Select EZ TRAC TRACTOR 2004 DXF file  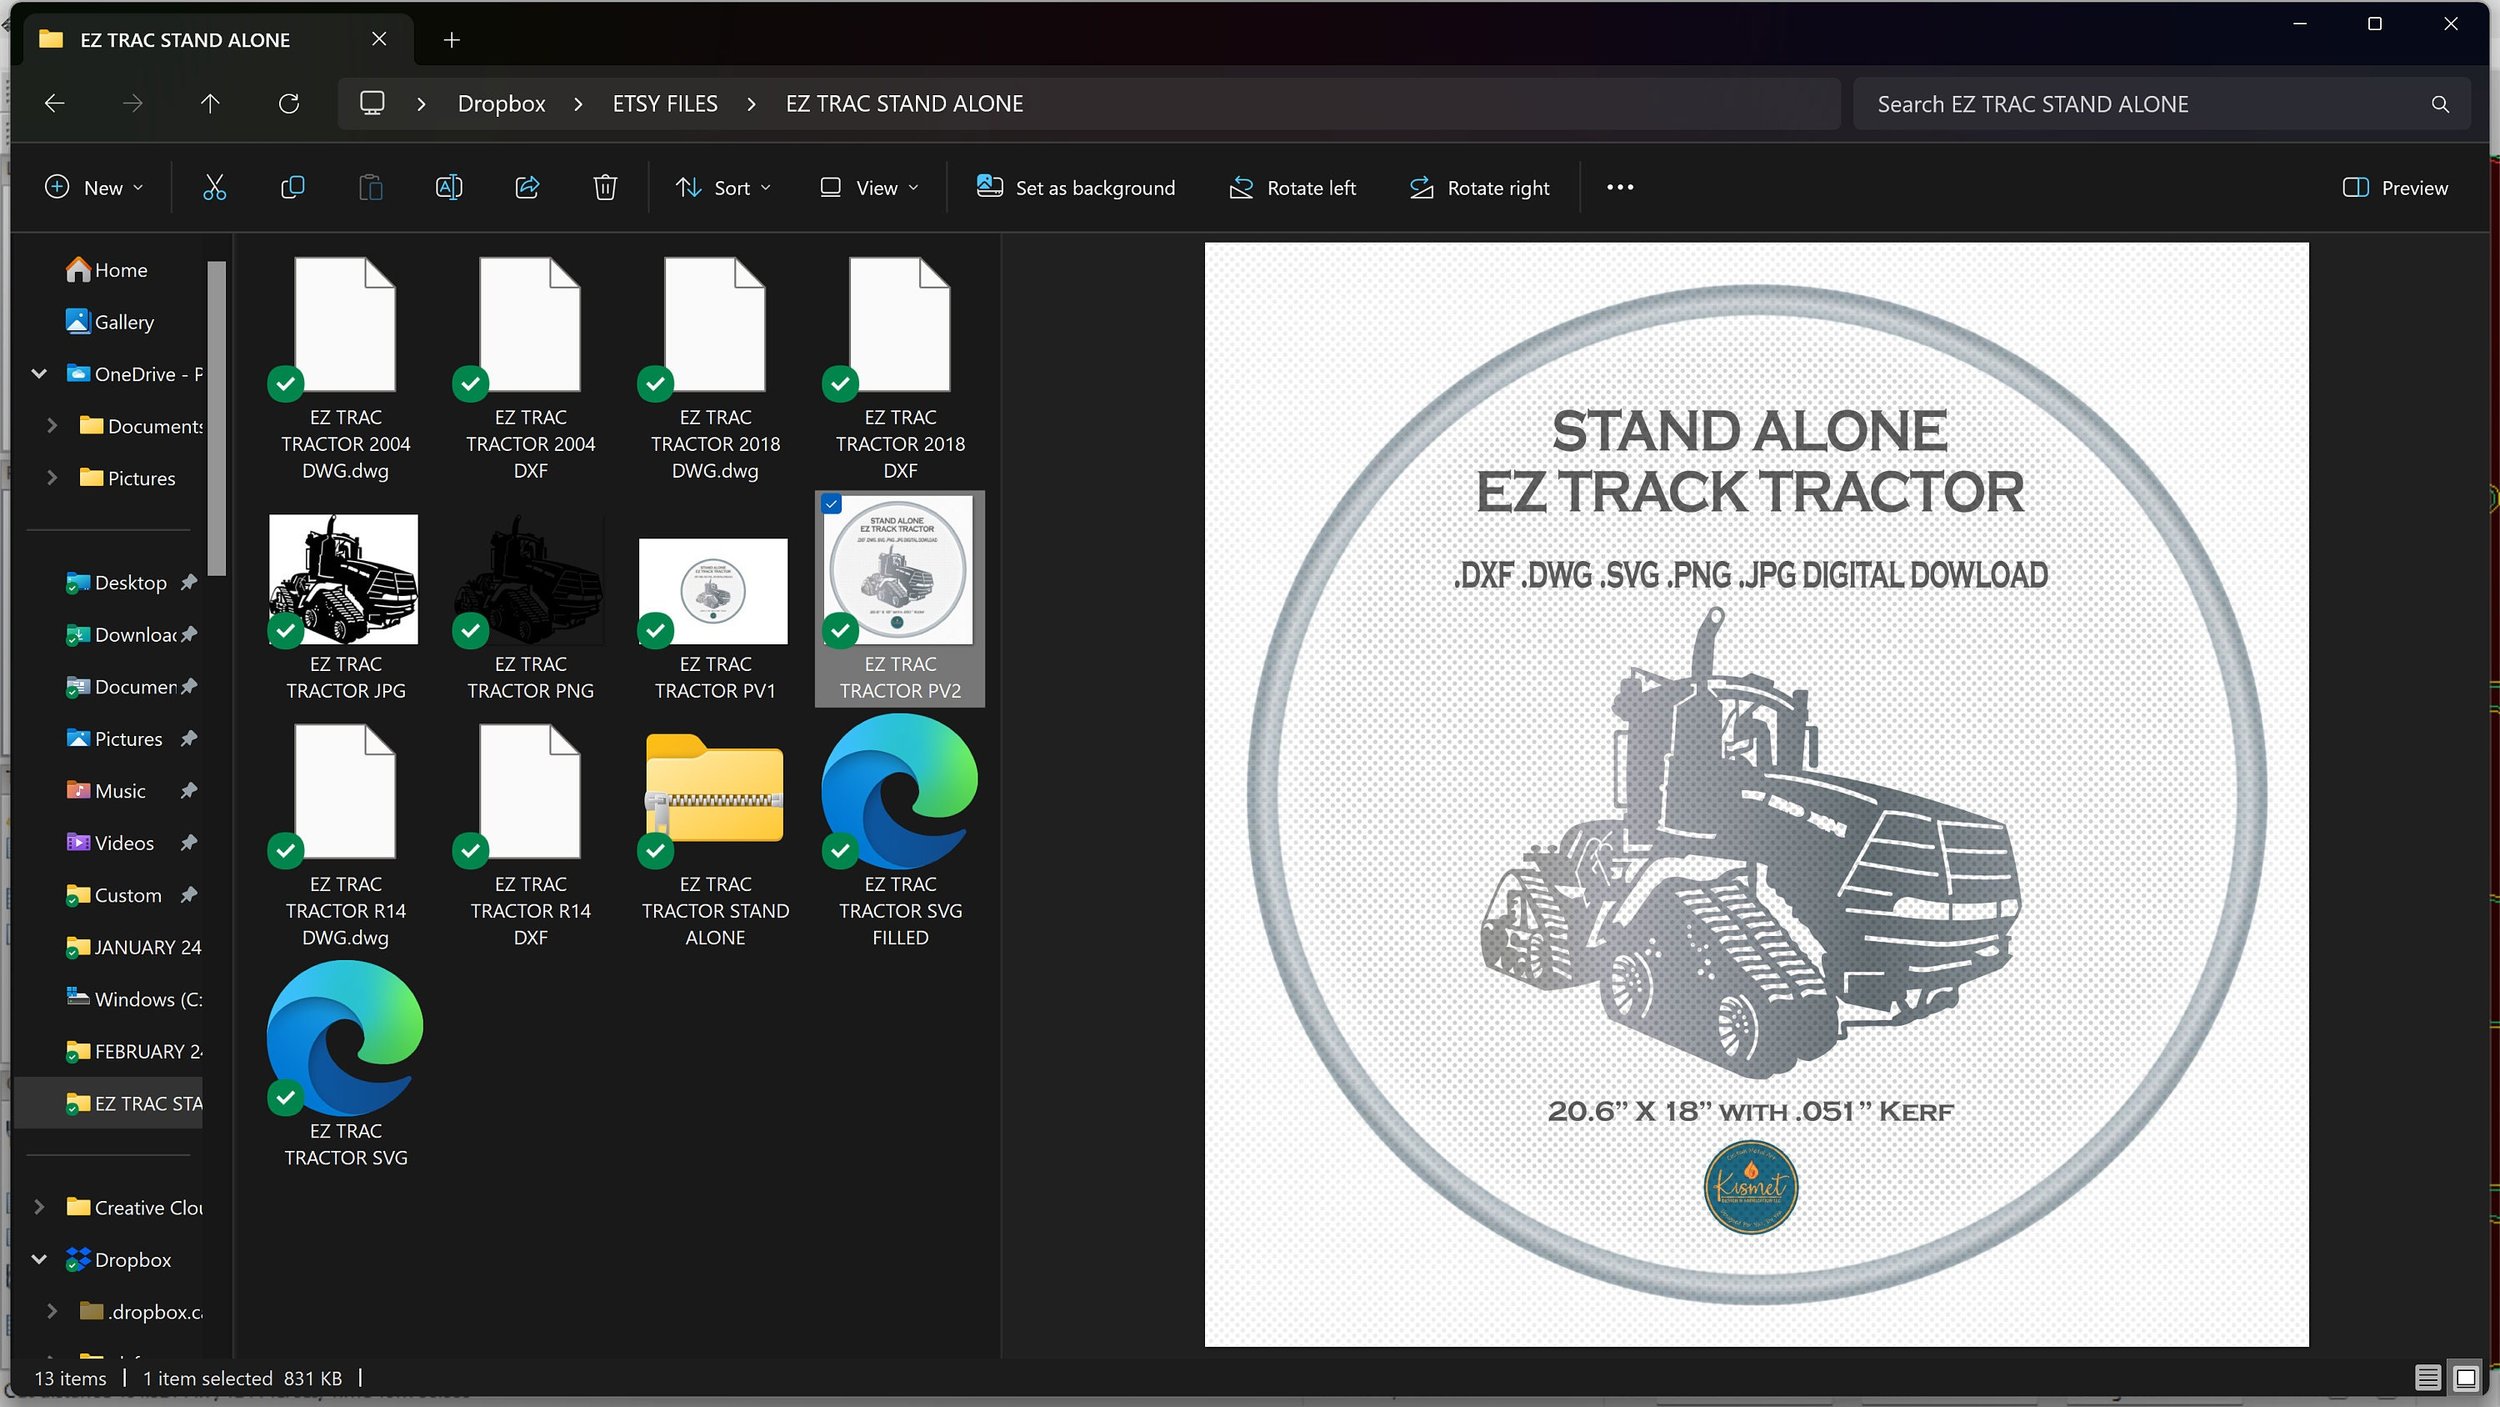[x=530, y=370]
